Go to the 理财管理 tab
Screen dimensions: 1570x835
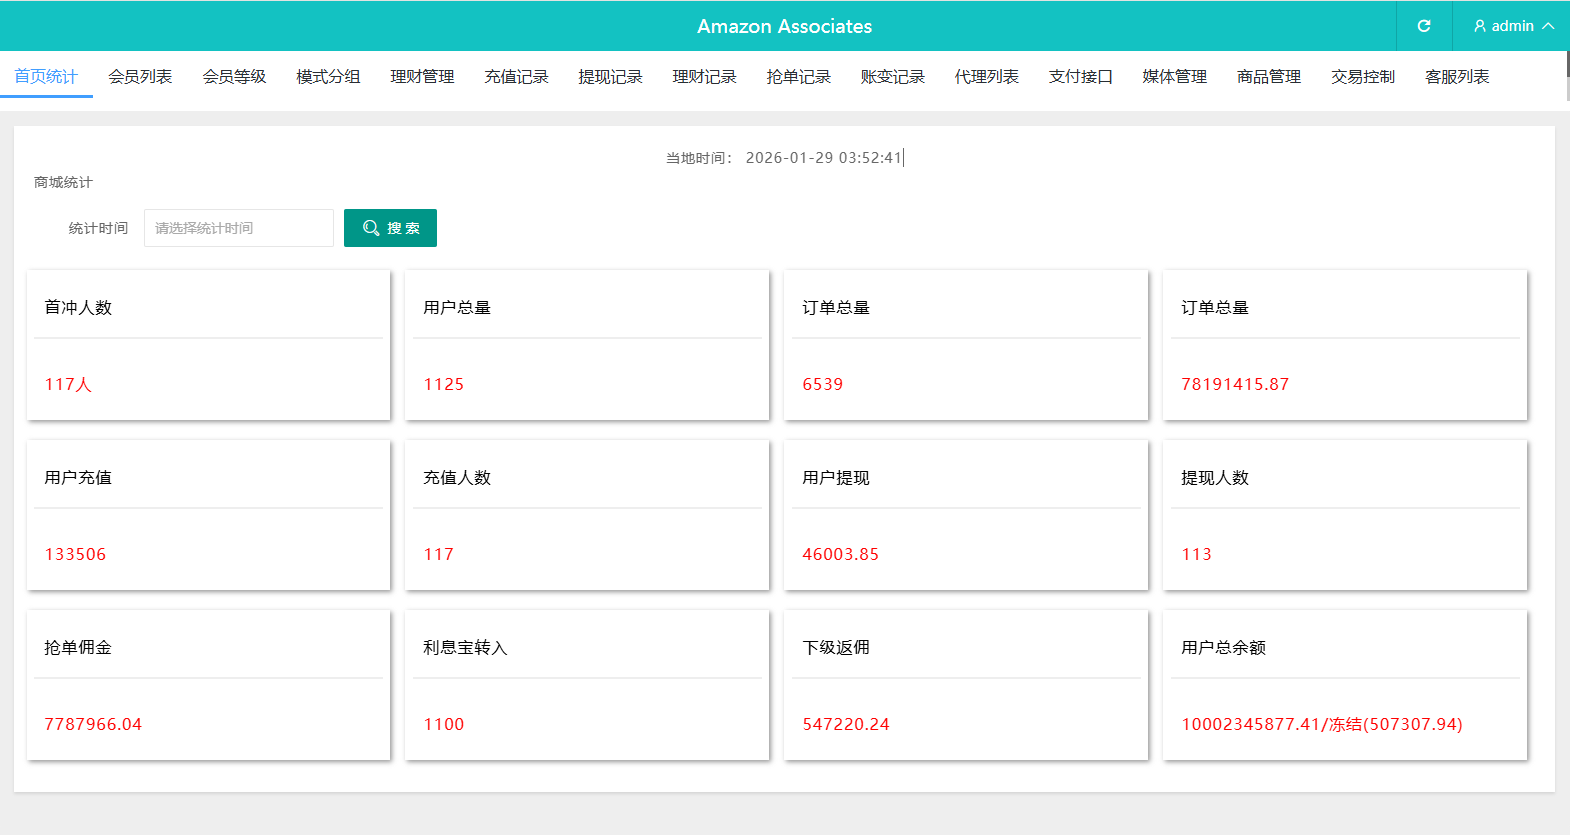[x=422, y=77]
